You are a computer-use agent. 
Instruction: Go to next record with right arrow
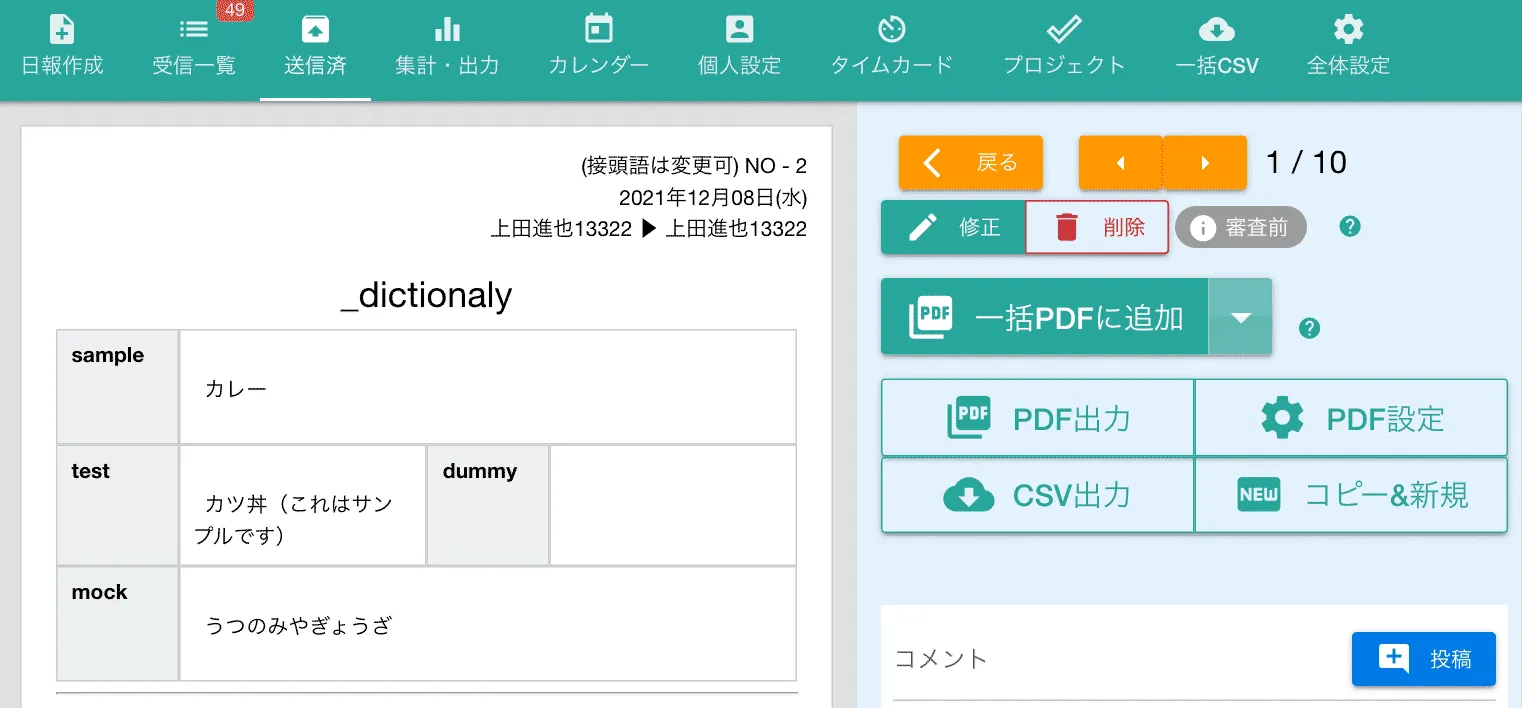[x=1205, y=162]
